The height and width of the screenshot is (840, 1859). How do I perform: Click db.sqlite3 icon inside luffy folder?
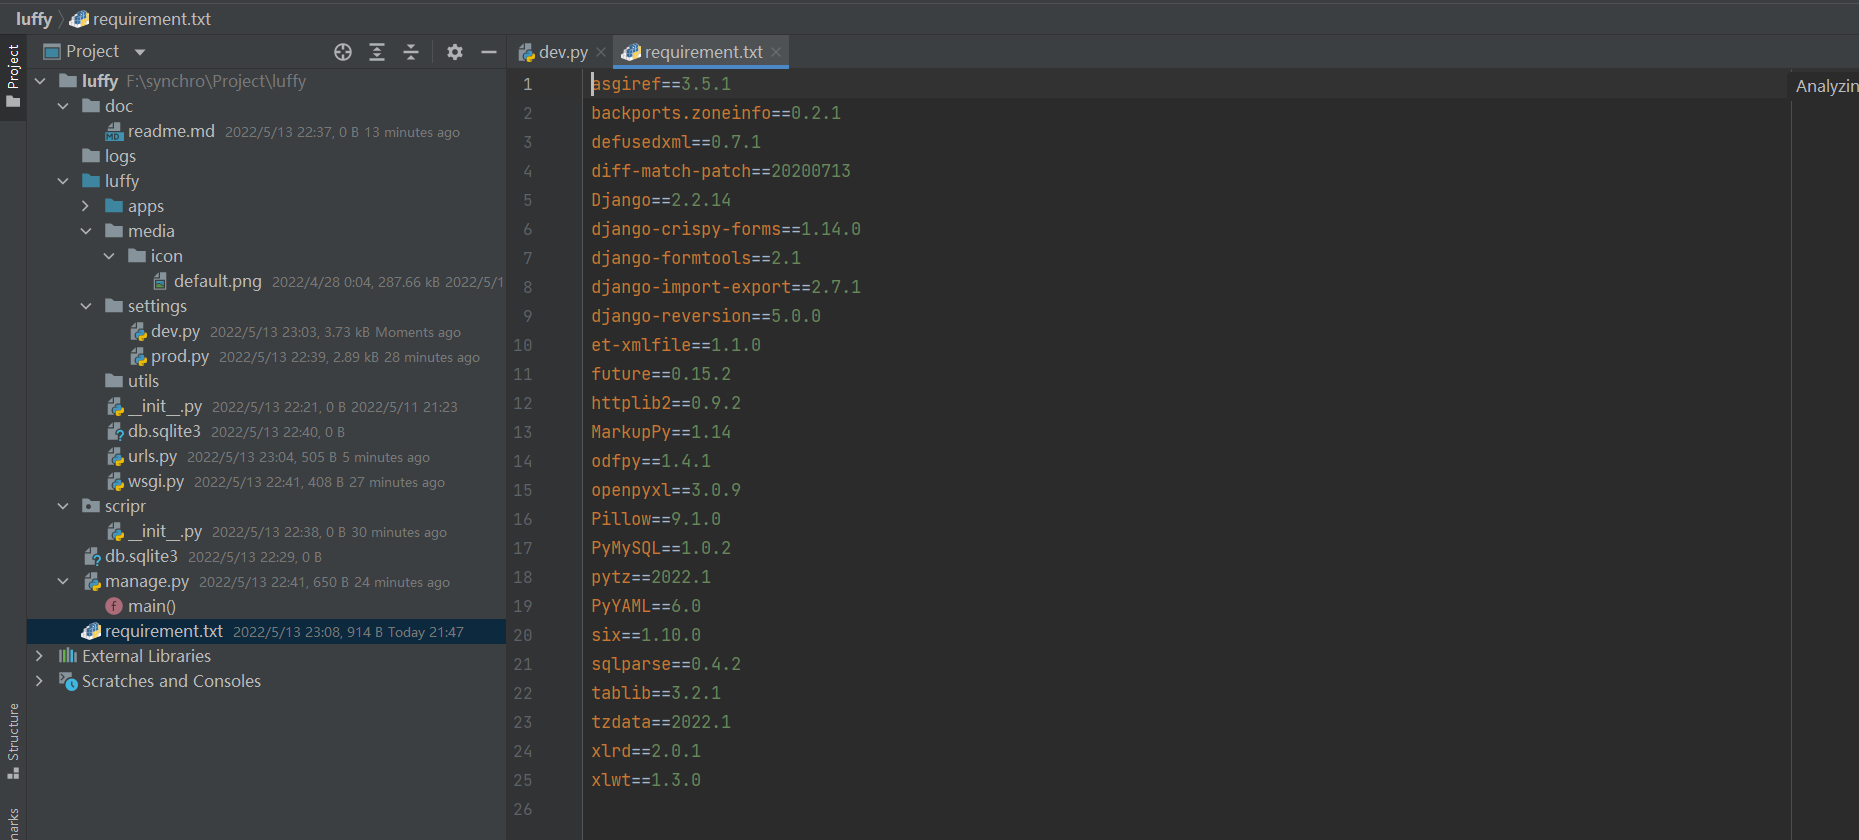click(115, 431)
